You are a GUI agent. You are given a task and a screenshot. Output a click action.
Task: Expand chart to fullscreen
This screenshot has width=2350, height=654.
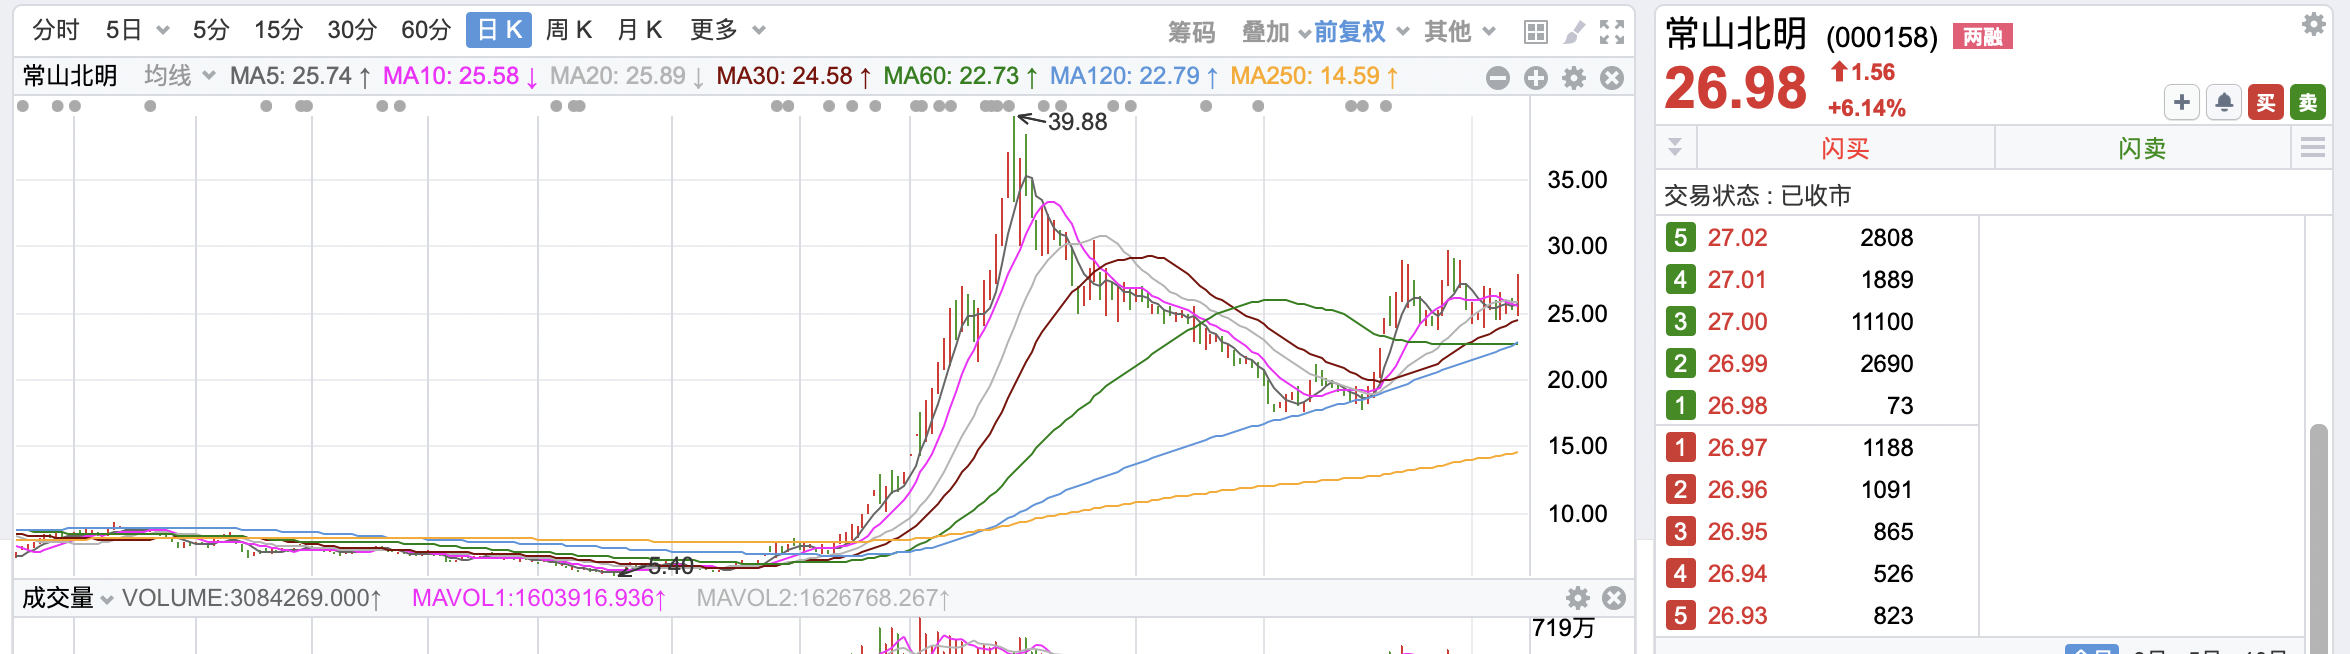[x=1612, y=32]
